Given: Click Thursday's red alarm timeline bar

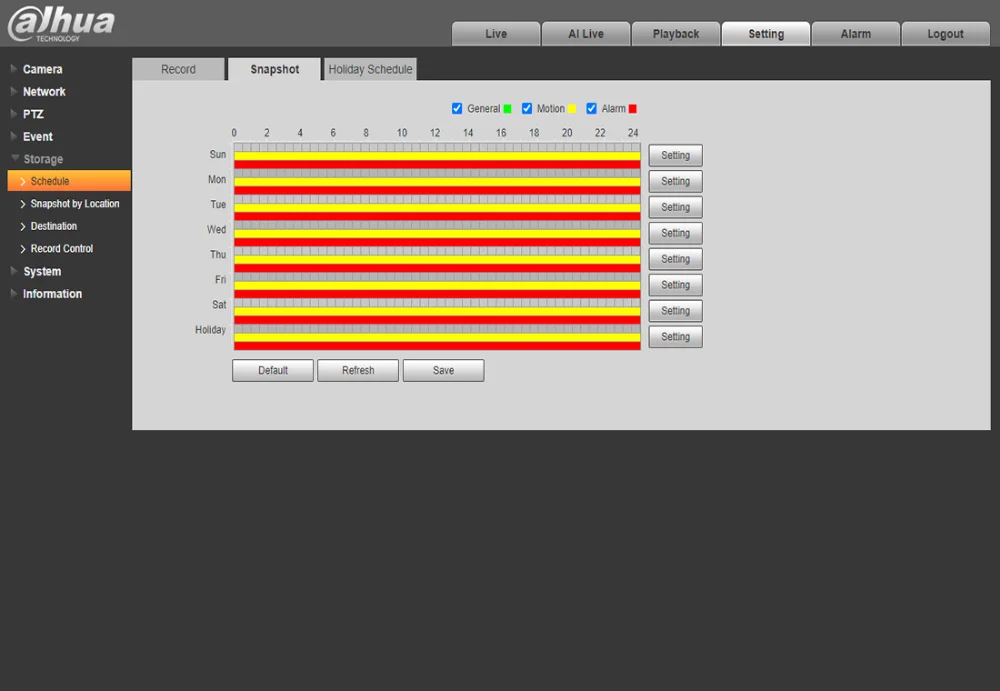Looking at the screenshot, I should [x=437, y=268].
